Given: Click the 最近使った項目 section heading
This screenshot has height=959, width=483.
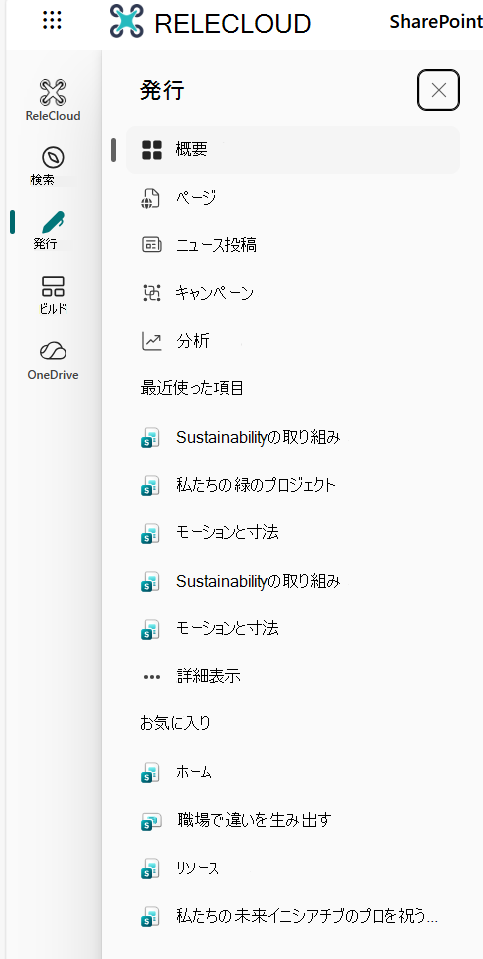Looking at the screenshot, I should coord(192,388).
